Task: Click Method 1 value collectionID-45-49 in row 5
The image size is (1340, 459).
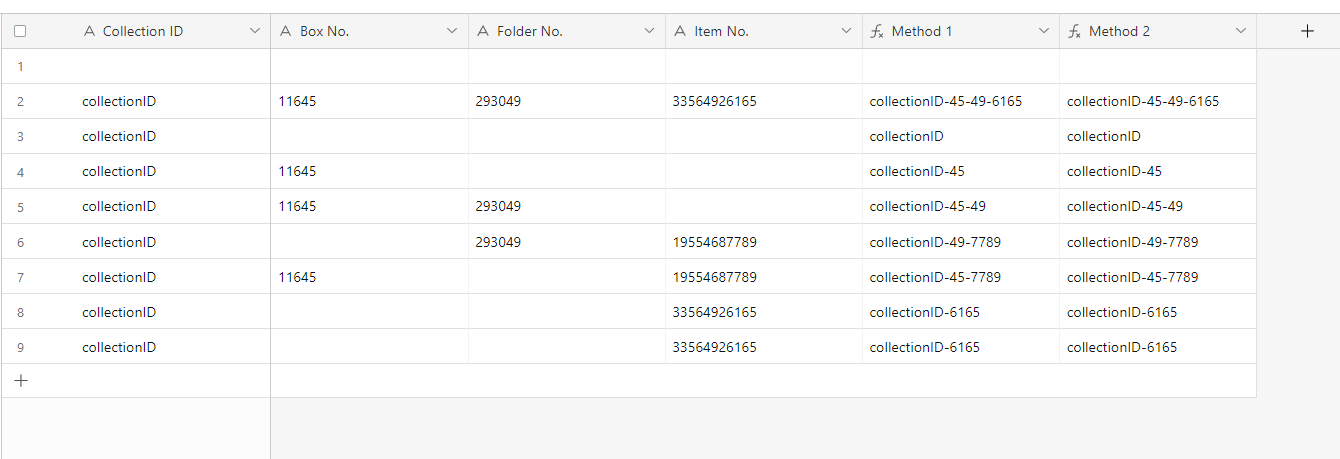Action: 928,206
